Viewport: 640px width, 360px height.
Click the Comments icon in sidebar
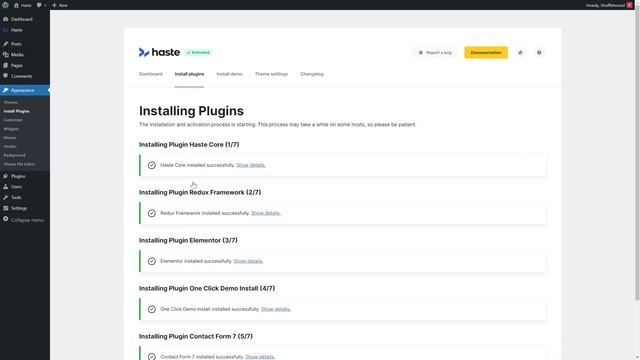click(x=6, y=76)
